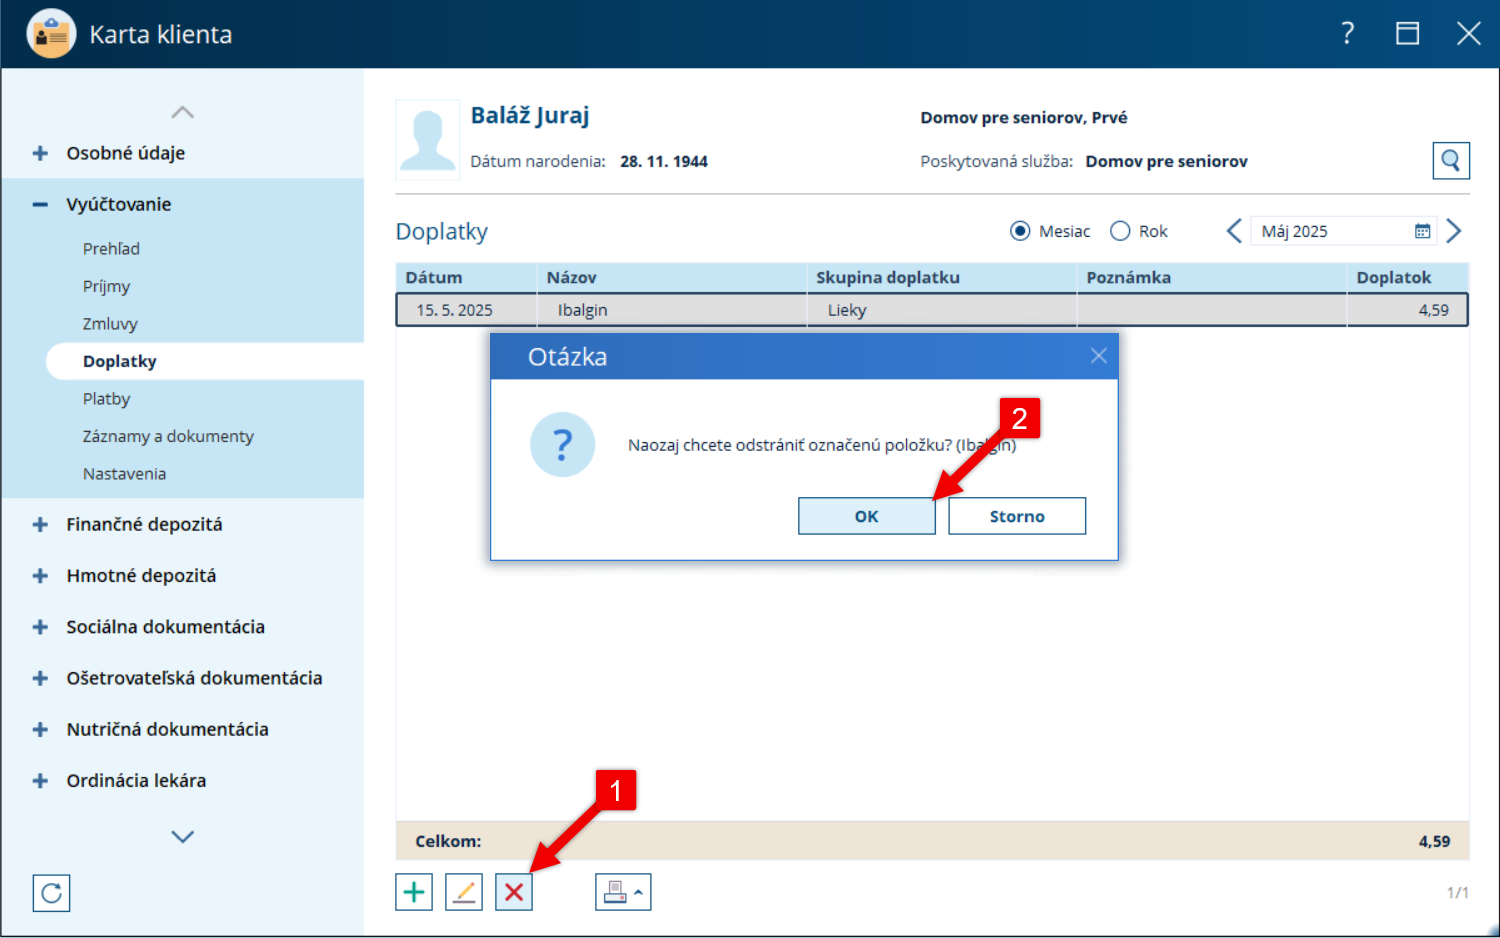Click the pencil edit doplatok icon
The width and height of the screenshot is (1500, 938).
(x=464, y=892)
